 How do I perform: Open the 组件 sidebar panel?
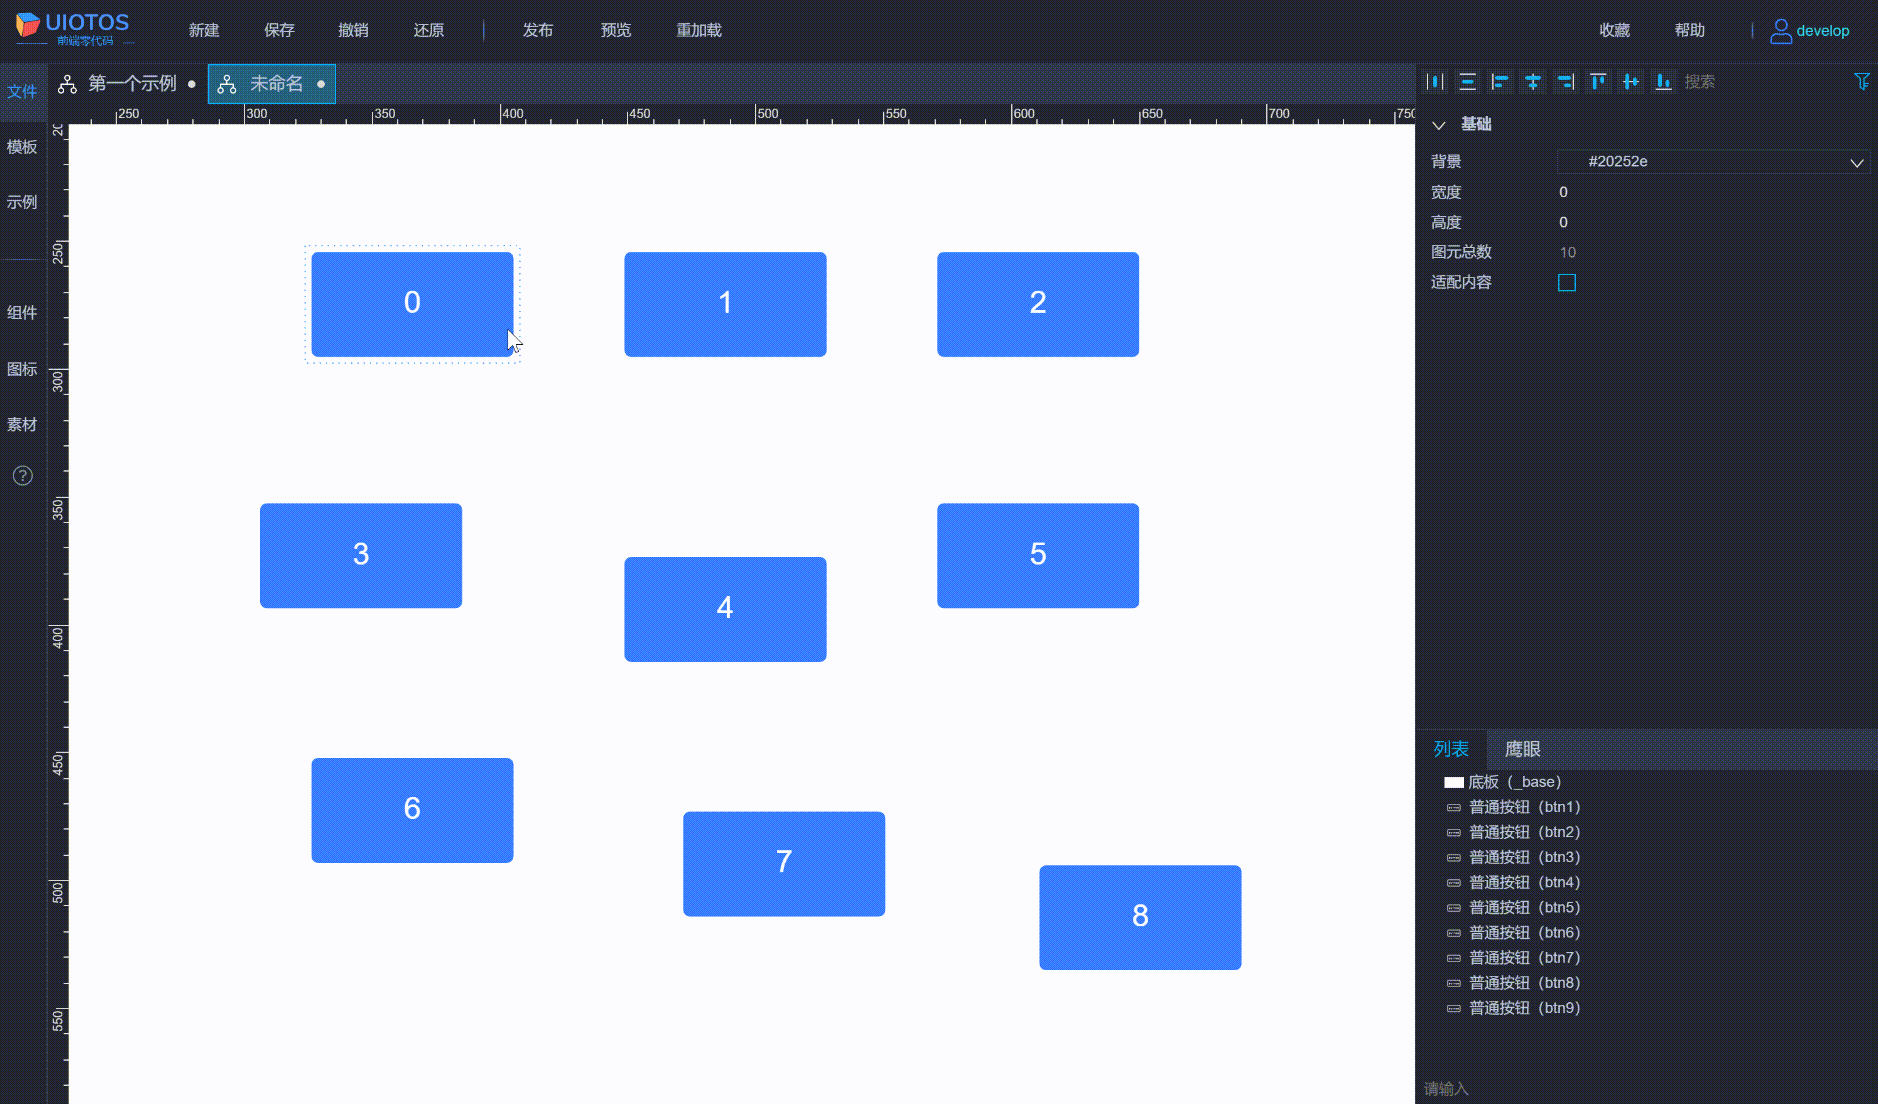[x=22, y=313]
